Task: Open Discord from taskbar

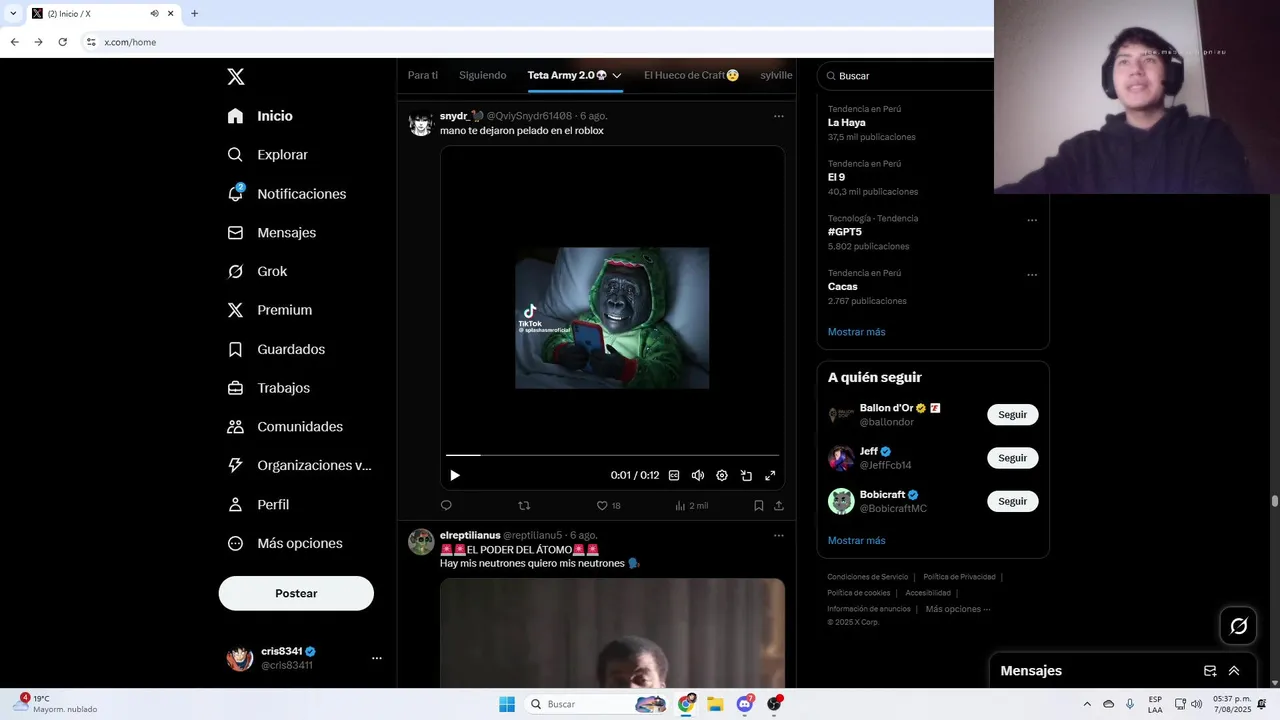Action: [x=744, y=704]
